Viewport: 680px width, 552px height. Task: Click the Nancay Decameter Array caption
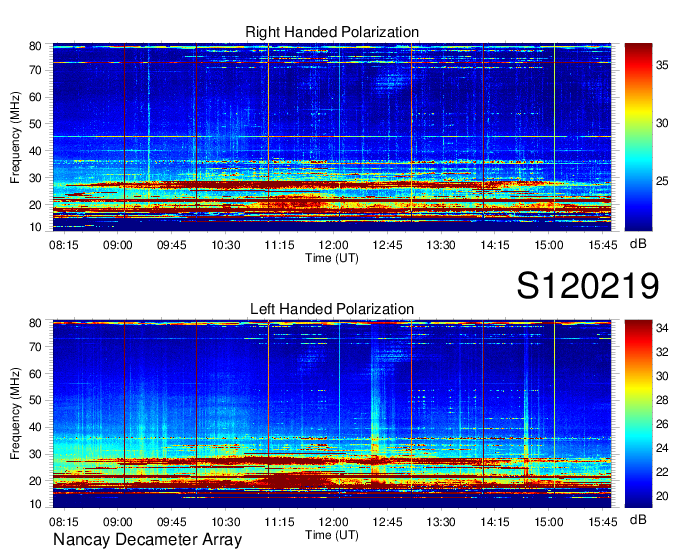click(147, 540)
